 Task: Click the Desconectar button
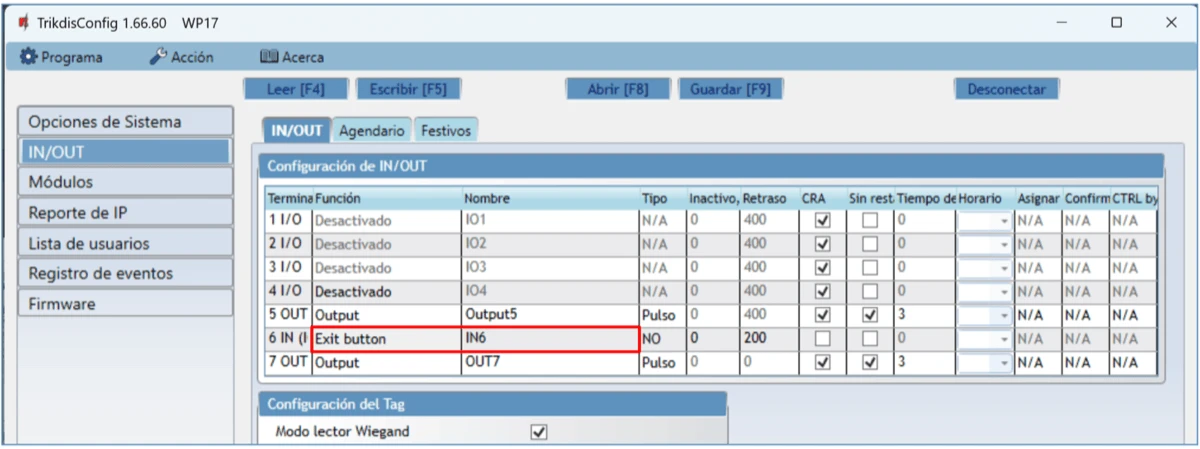pyautogui.click(x=1006, y=89)
